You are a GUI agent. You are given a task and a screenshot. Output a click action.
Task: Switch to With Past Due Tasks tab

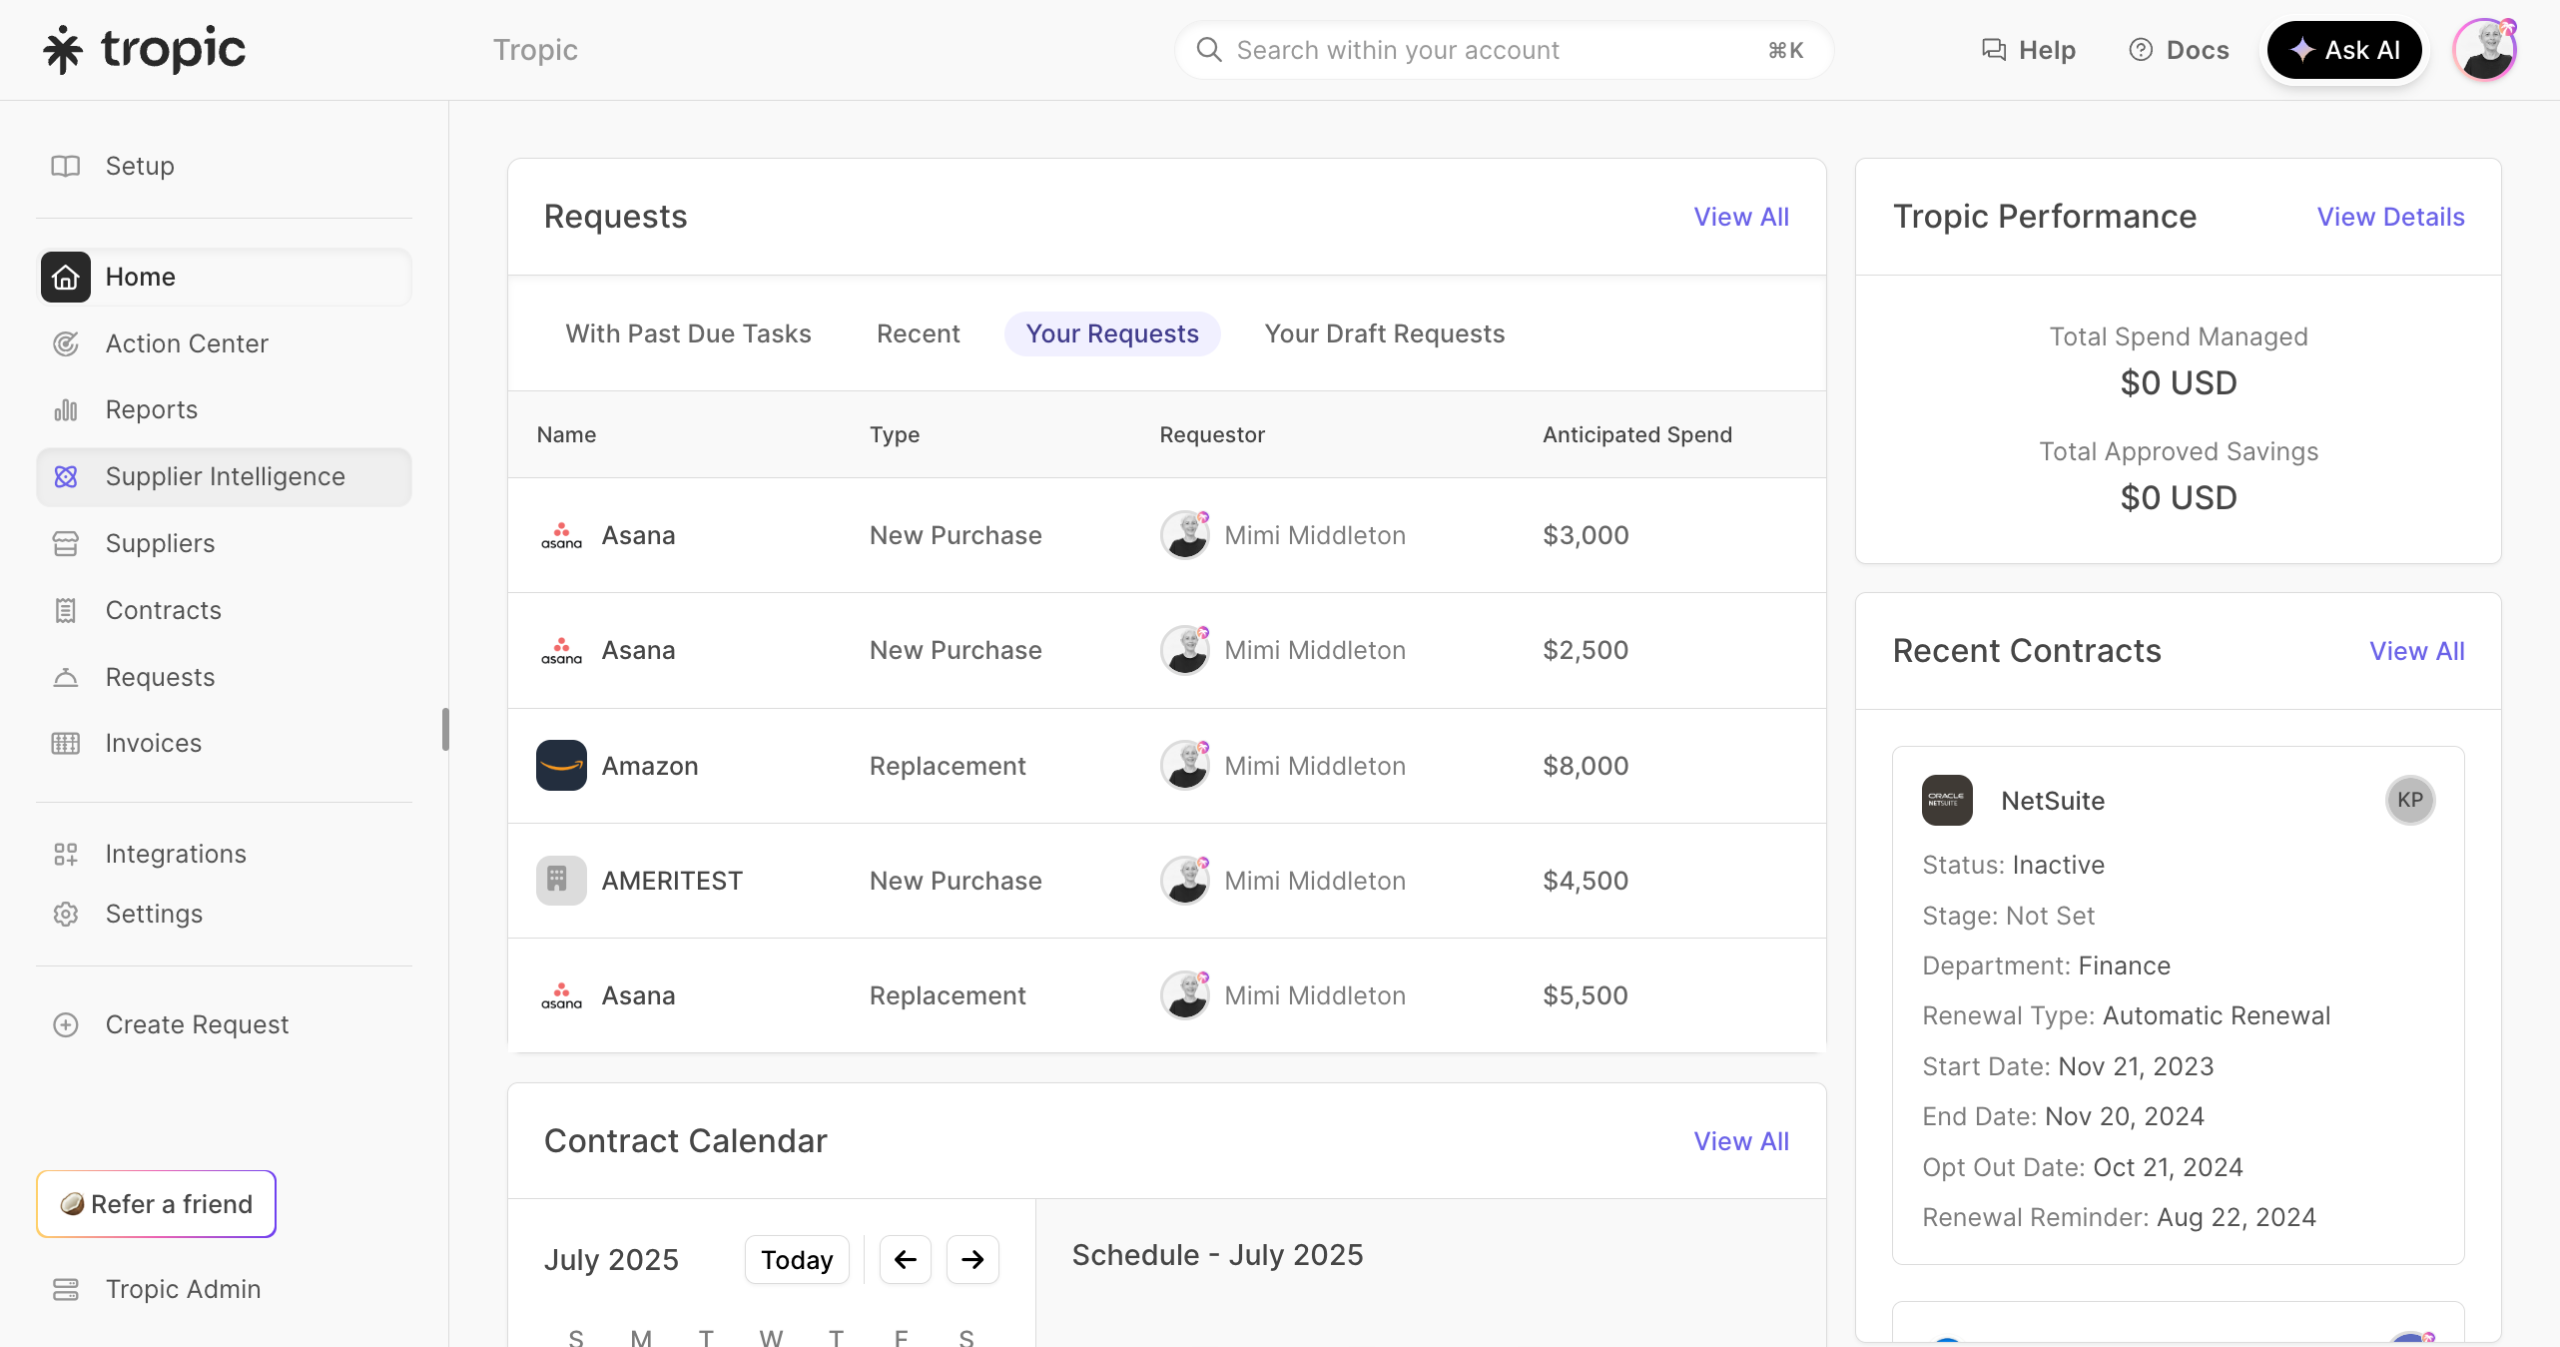click(x=688, y=334)
